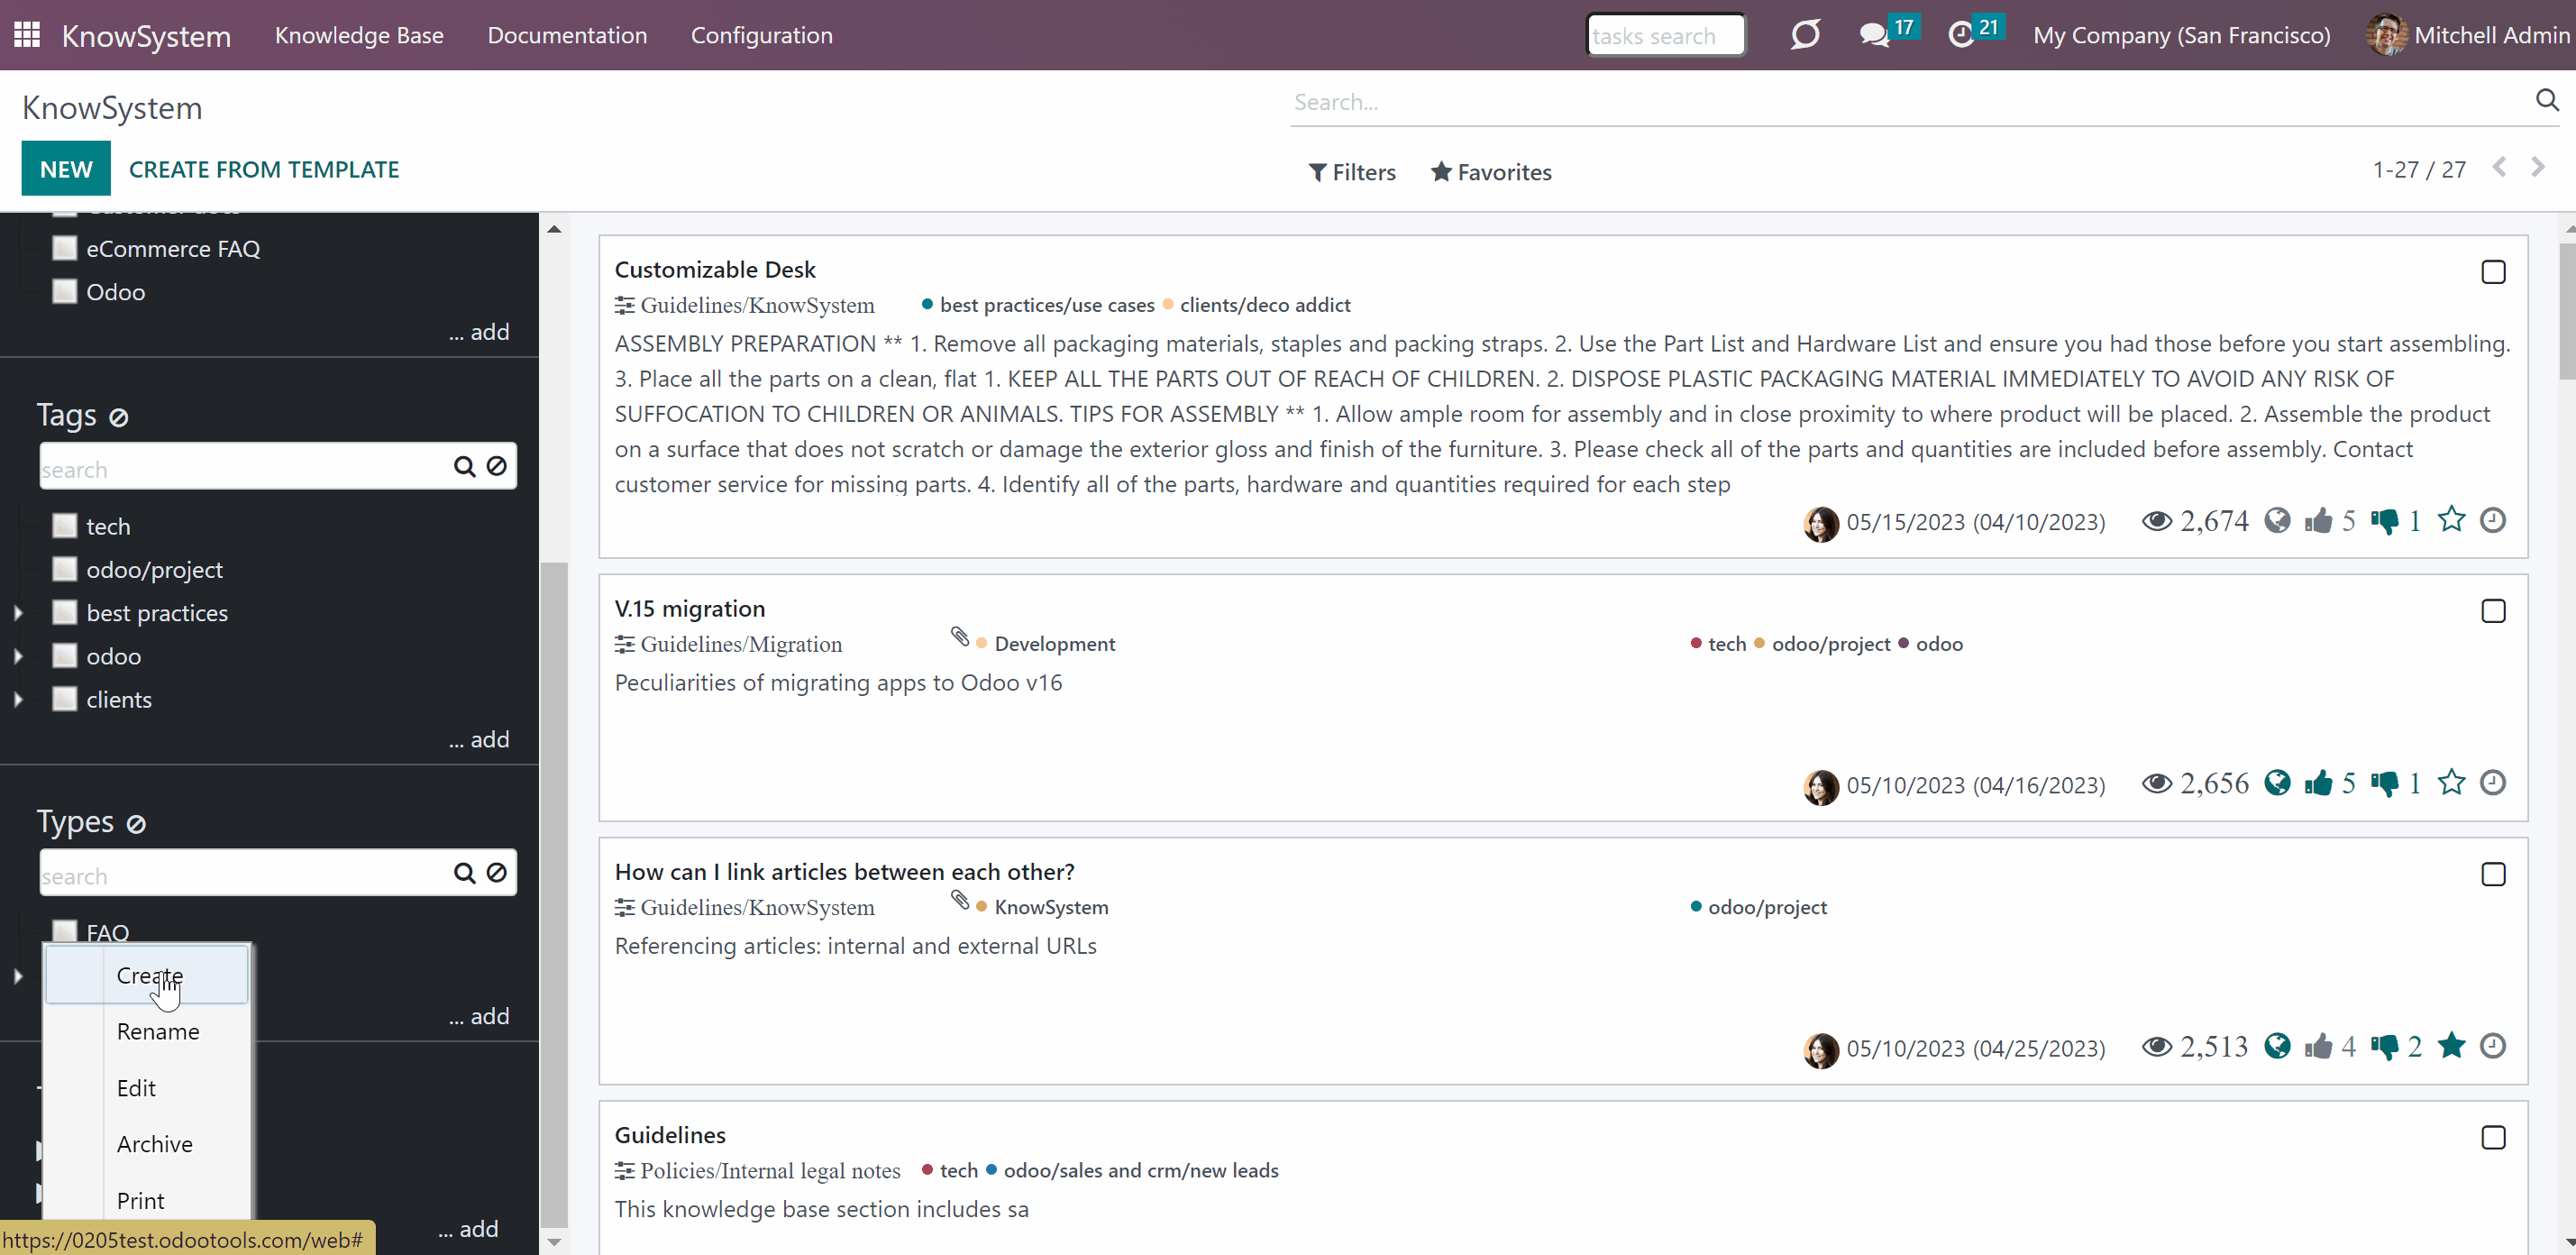Click the clock activity icon on Customizable Desk
Screen dimensions: 2576x1255
click(2493, 520)
